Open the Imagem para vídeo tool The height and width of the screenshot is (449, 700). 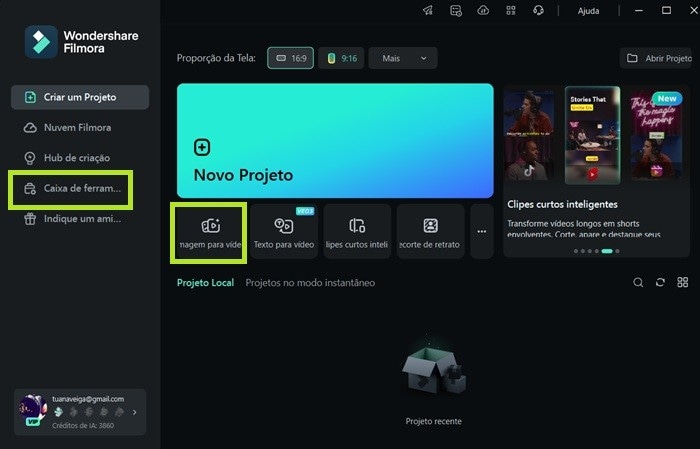coord(210,232)
